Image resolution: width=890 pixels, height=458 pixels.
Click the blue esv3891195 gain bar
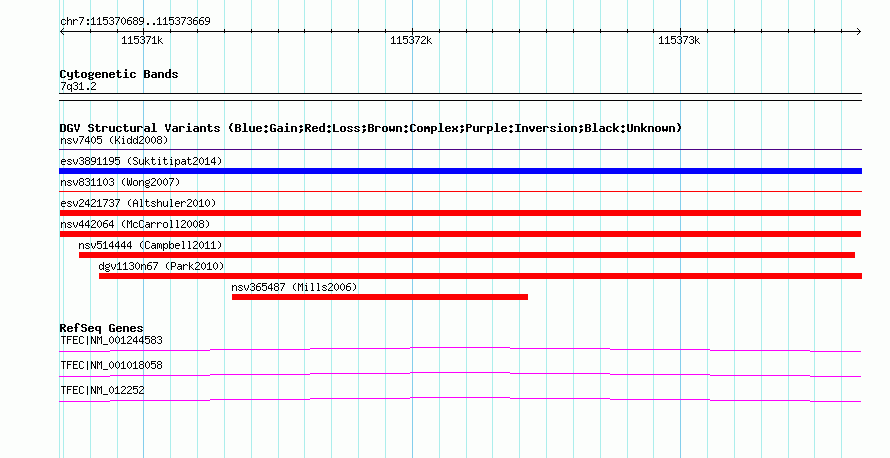460,171
